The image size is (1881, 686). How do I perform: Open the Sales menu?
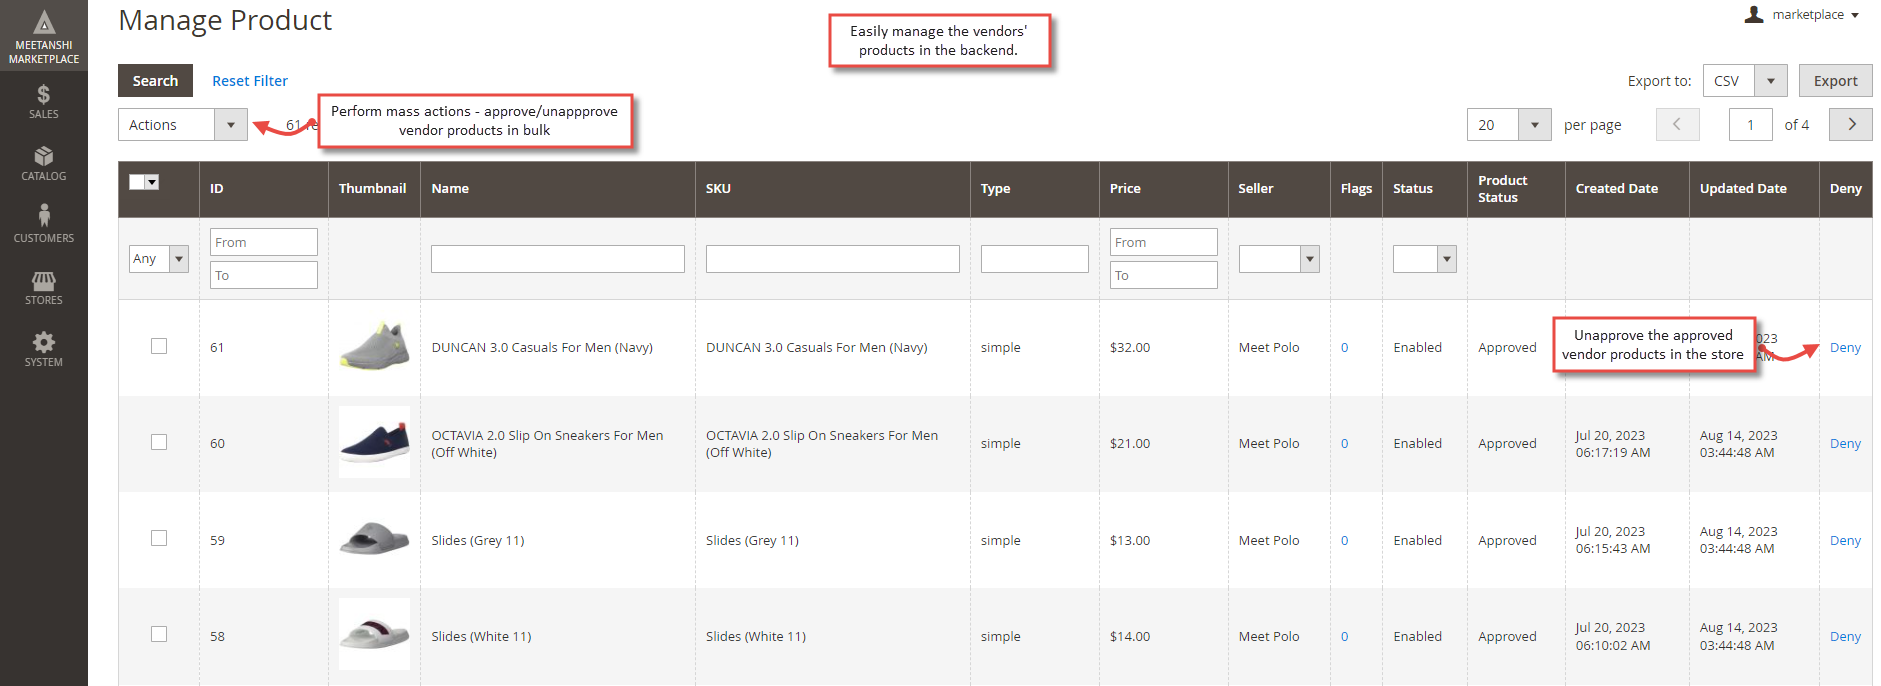pos(44,102)
